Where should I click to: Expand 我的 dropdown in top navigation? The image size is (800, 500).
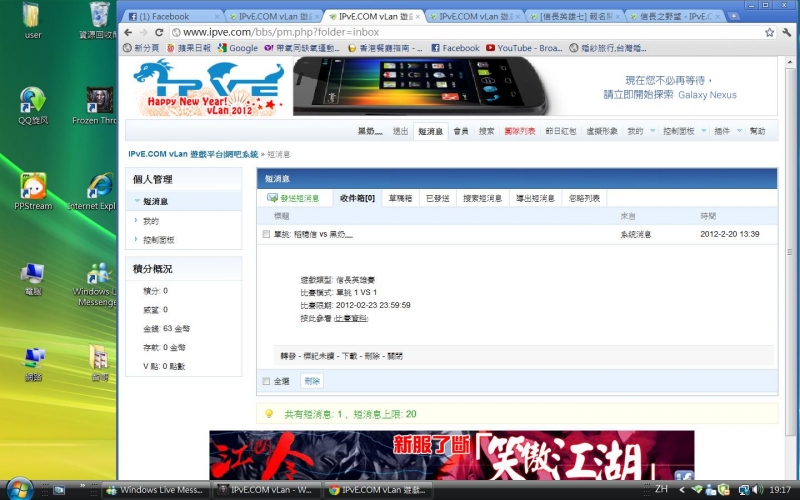(x=653, y=131)
